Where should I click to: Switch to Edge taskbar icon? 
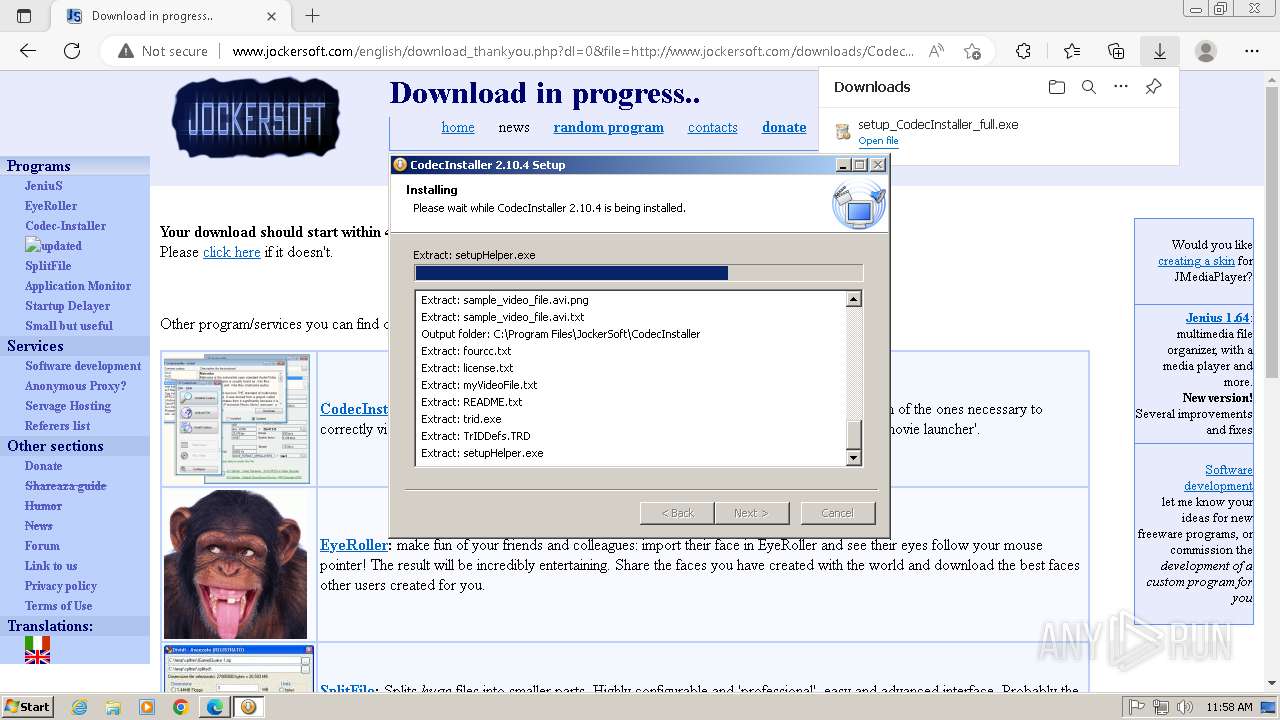point(214,707)
